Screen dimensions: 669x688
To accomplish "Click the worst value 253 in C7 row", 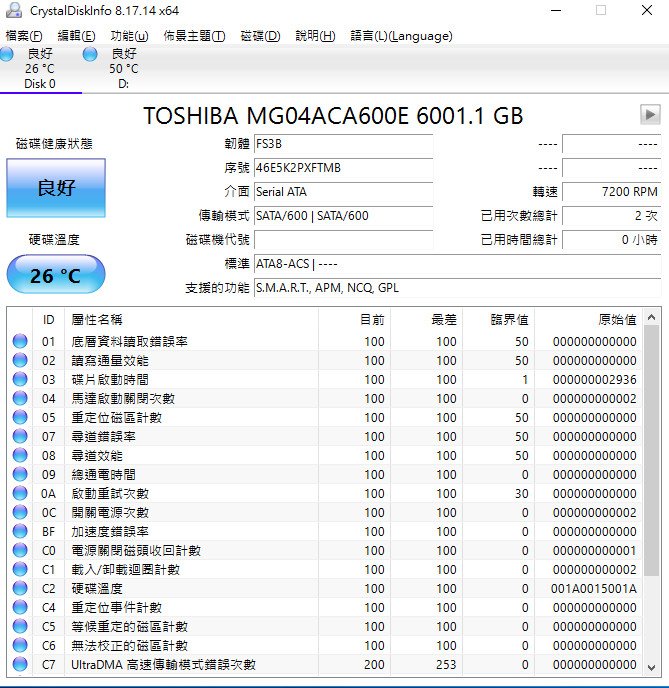I will pos(446,665).
